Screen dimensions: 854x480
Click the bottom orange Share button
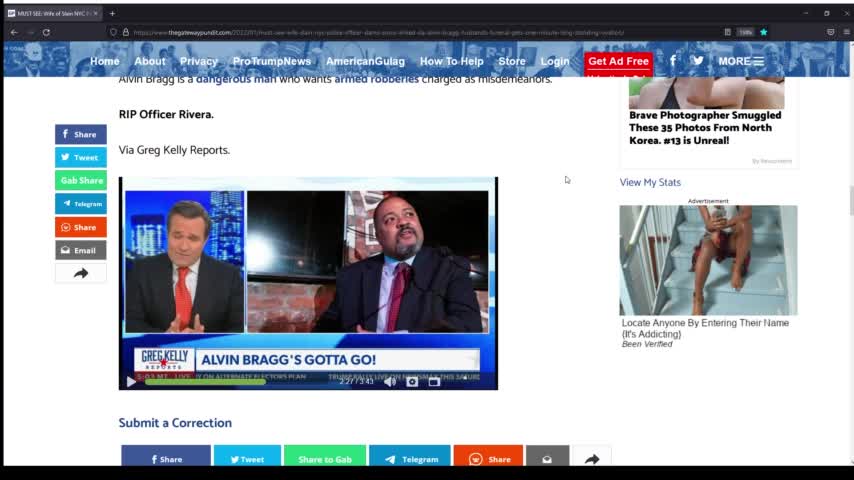[488, 457]
